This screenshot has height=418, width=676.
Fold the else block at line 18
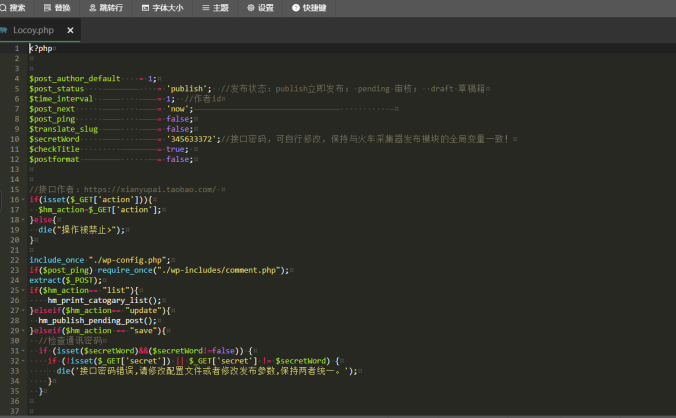[x=25, y=219]
